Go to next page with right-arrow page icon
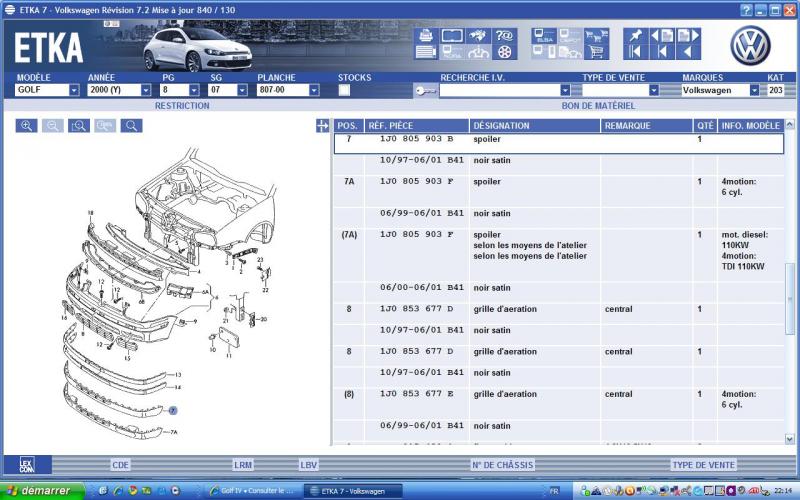 click(x=688, y=36)
